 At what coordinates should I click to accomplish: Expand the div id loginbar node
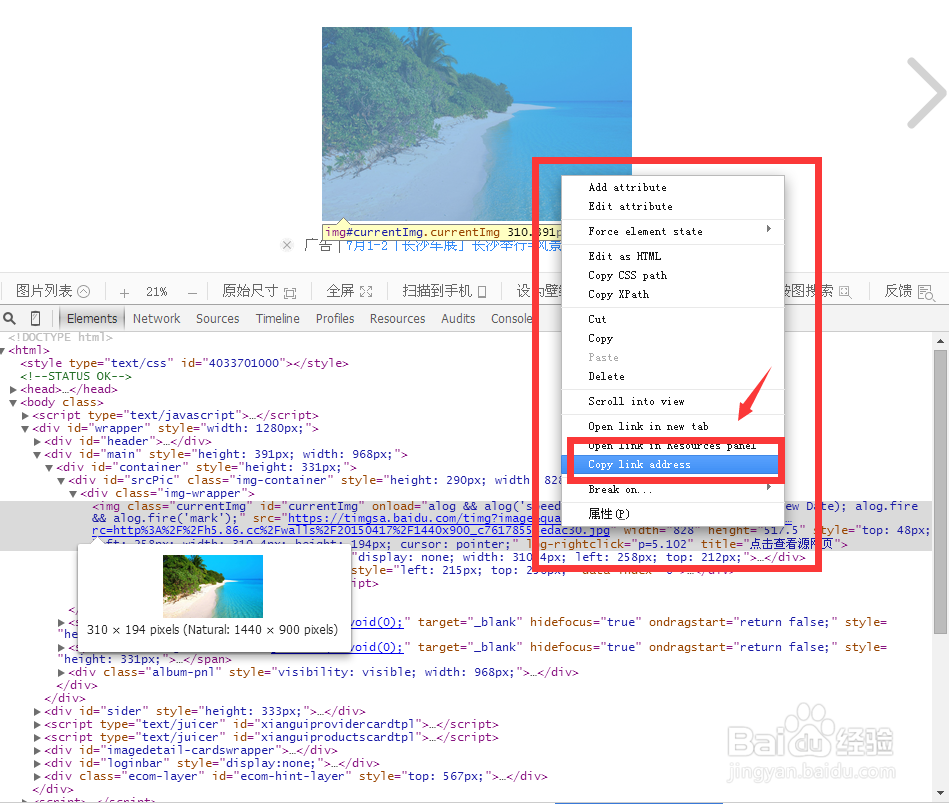click(x=38, y=763)
